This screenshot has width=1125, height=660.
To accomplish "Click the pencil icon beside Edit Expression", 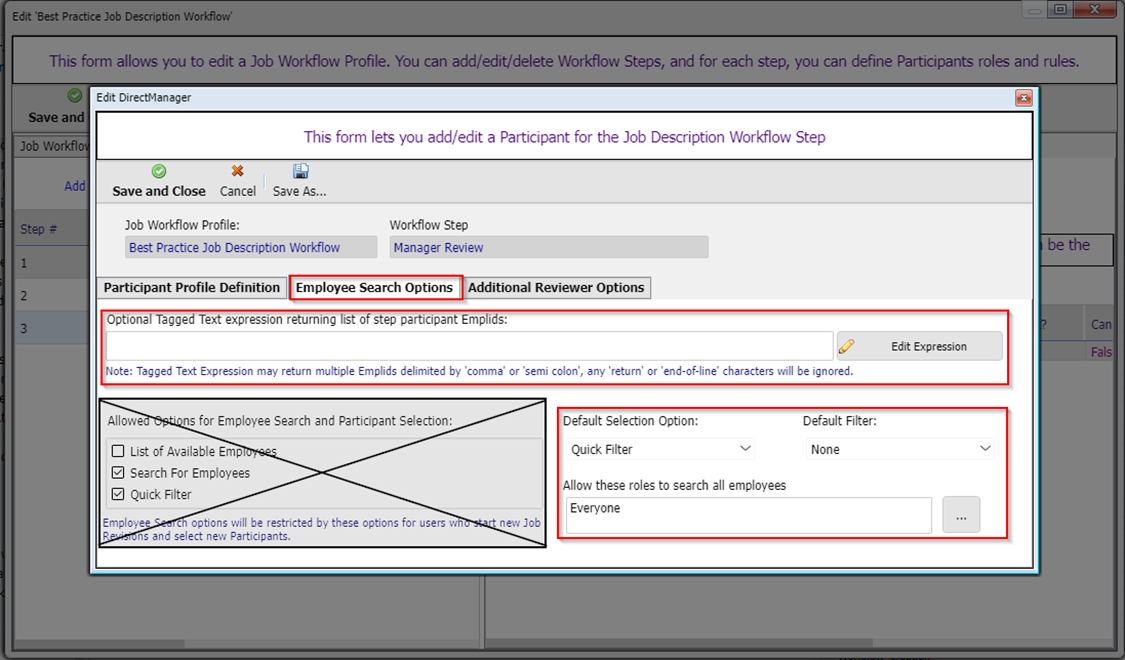I will pos(847,347).
